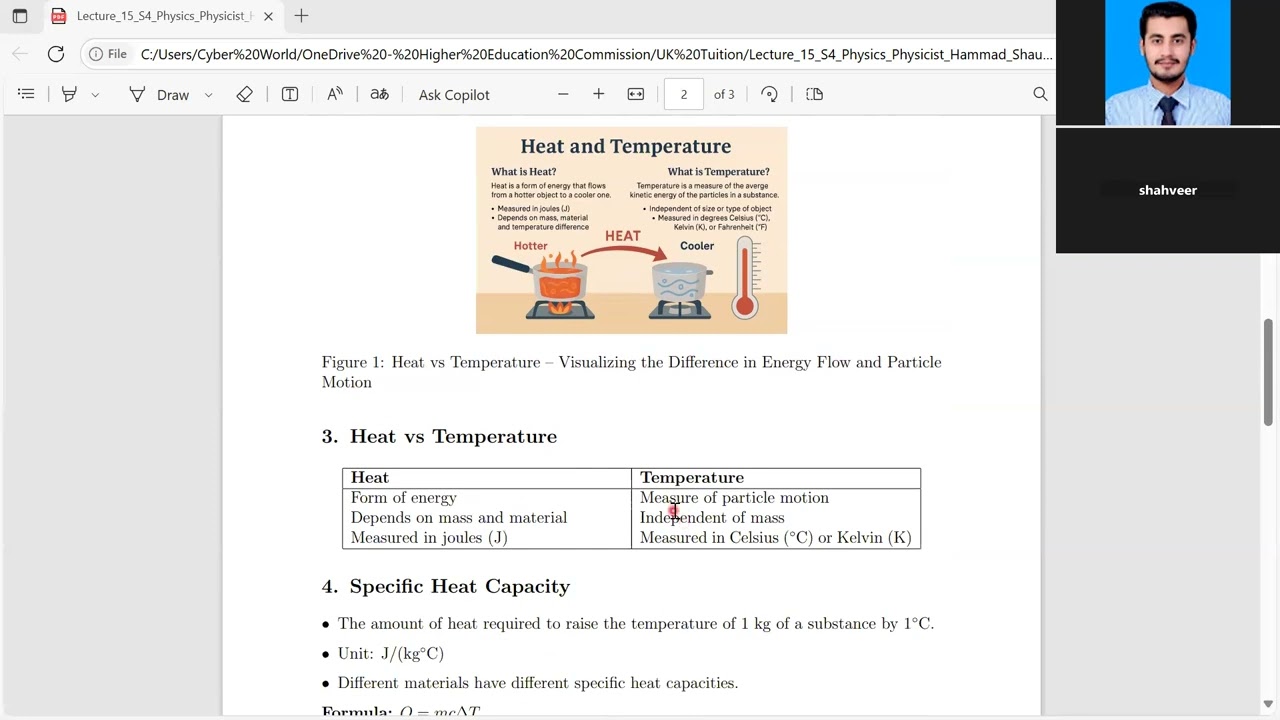Open the tab actions menu icon
This screenshot has width=1280, height=720.
coord(20,16)
